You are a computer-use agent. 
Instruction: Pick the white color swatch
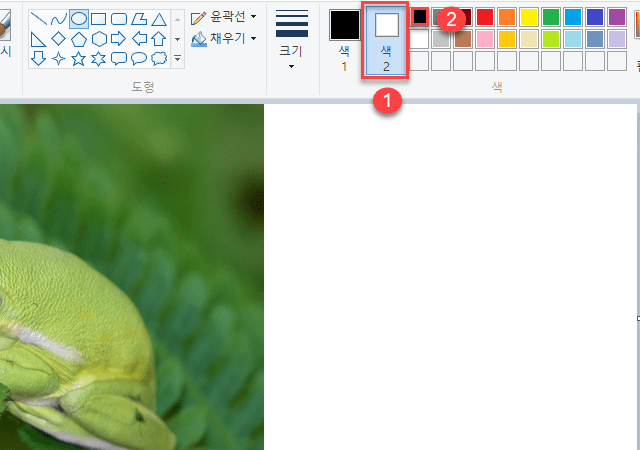pos(419,39)
